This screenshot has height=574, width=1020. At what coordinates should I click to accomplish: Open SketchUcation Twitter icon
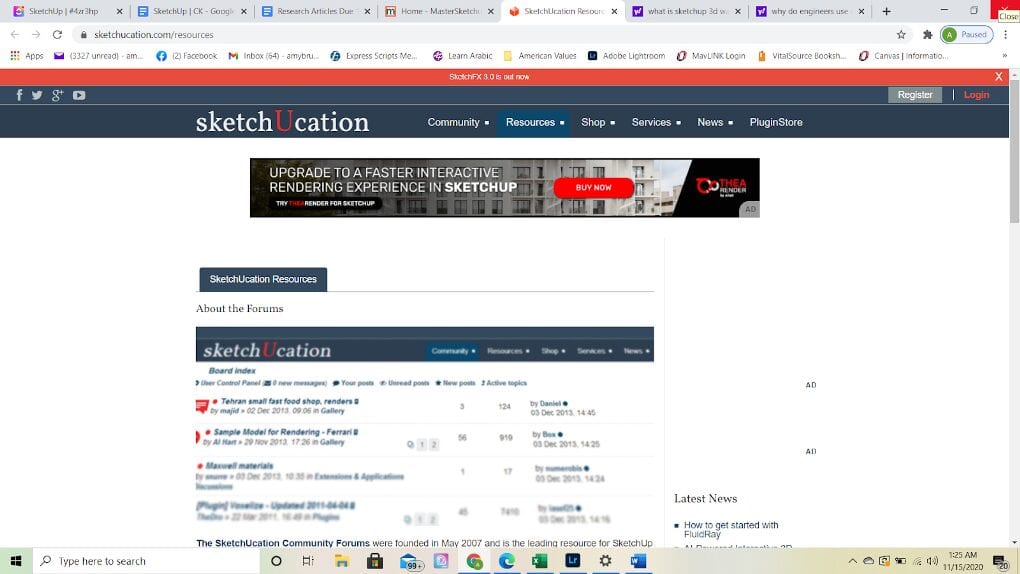coord(37,95)
